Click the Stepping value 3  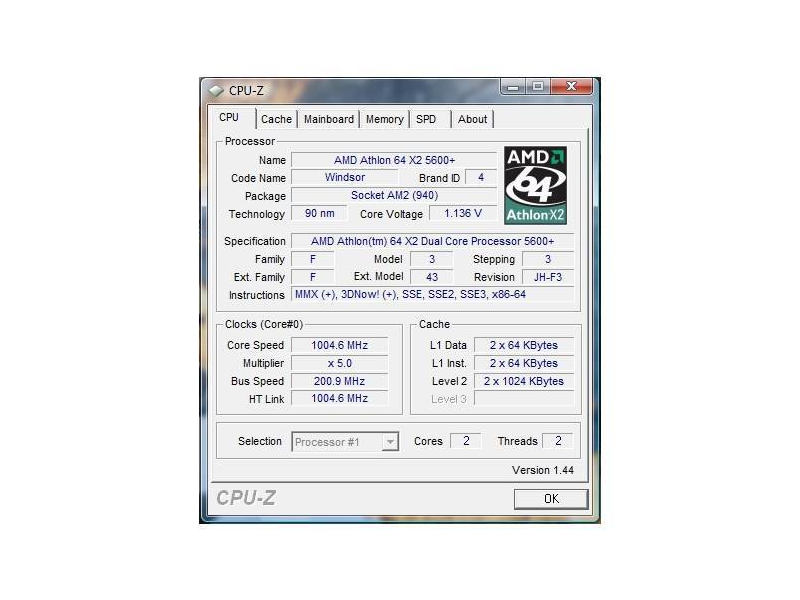tap(548, 259)
